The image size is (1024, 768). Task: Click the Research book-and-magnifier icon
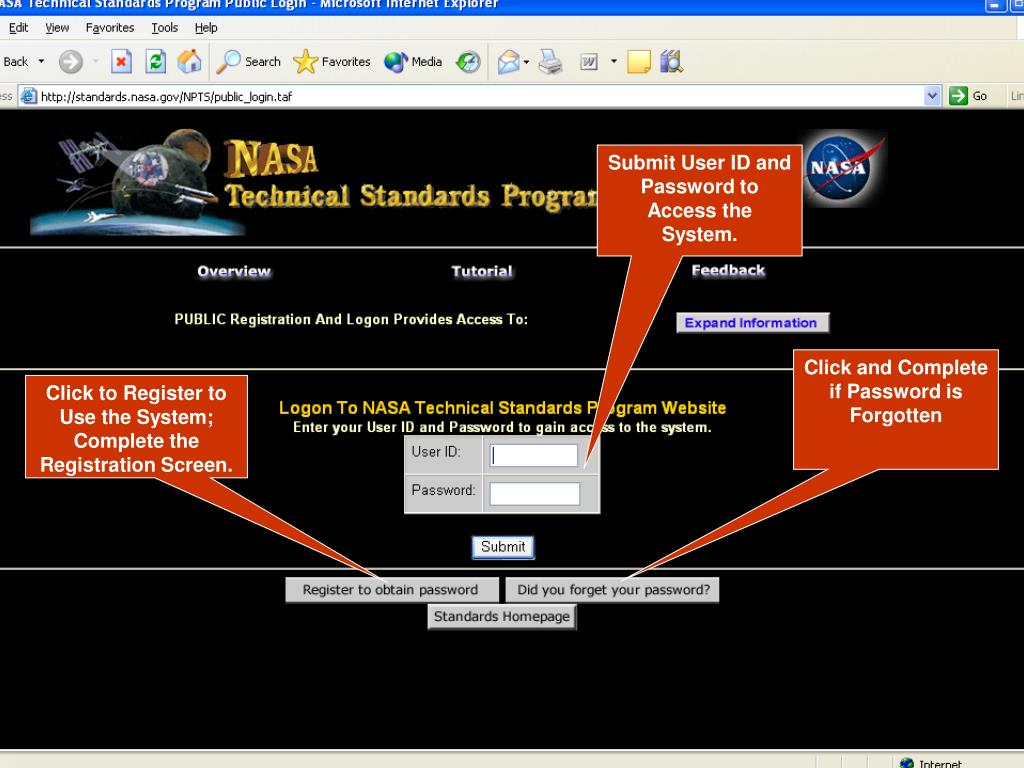coord(671,62)
